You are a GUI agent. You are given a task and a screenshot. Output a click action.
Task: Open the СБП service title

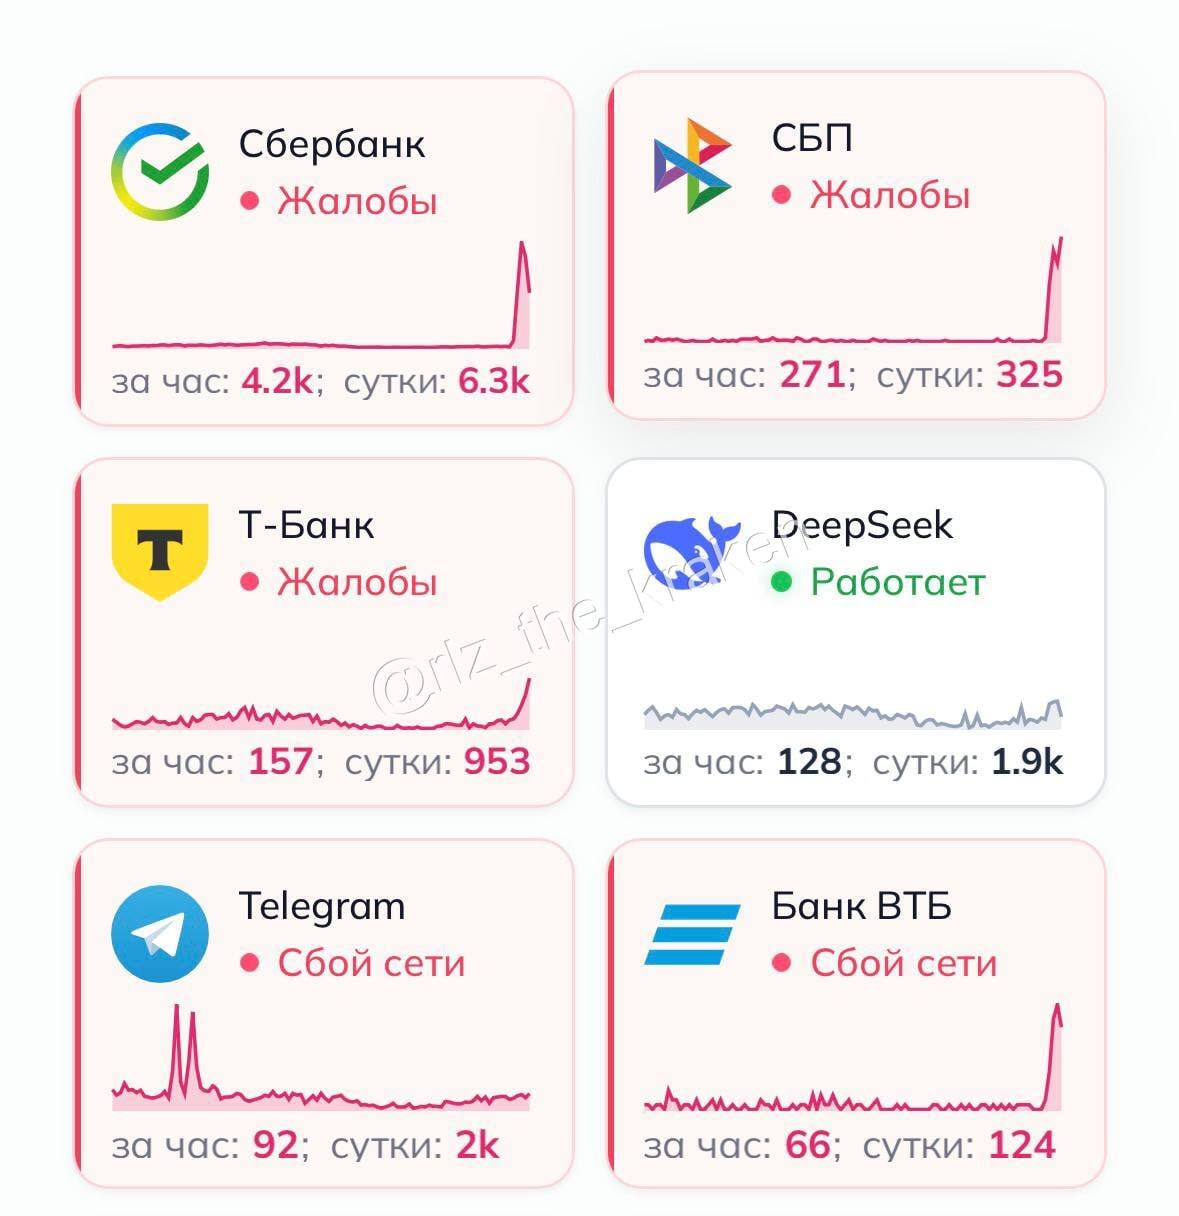(x=812, y=138)
